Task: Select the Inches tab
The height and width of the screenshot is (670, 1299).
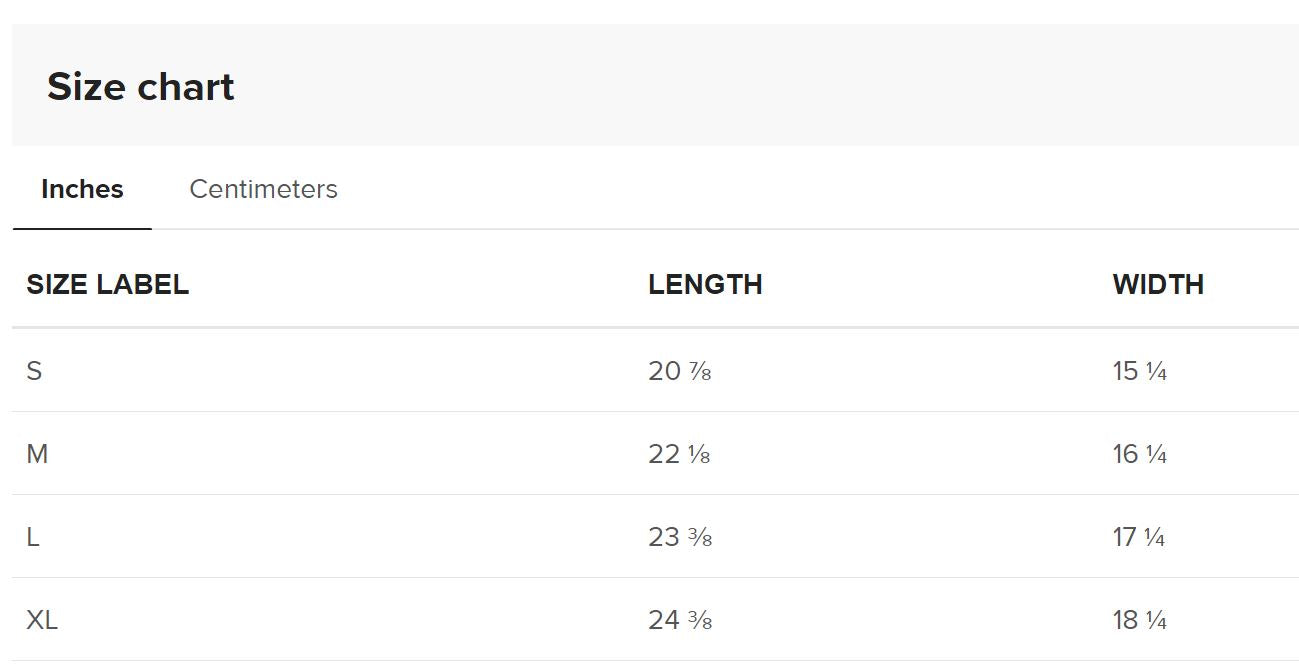Action: click(82, 189)
